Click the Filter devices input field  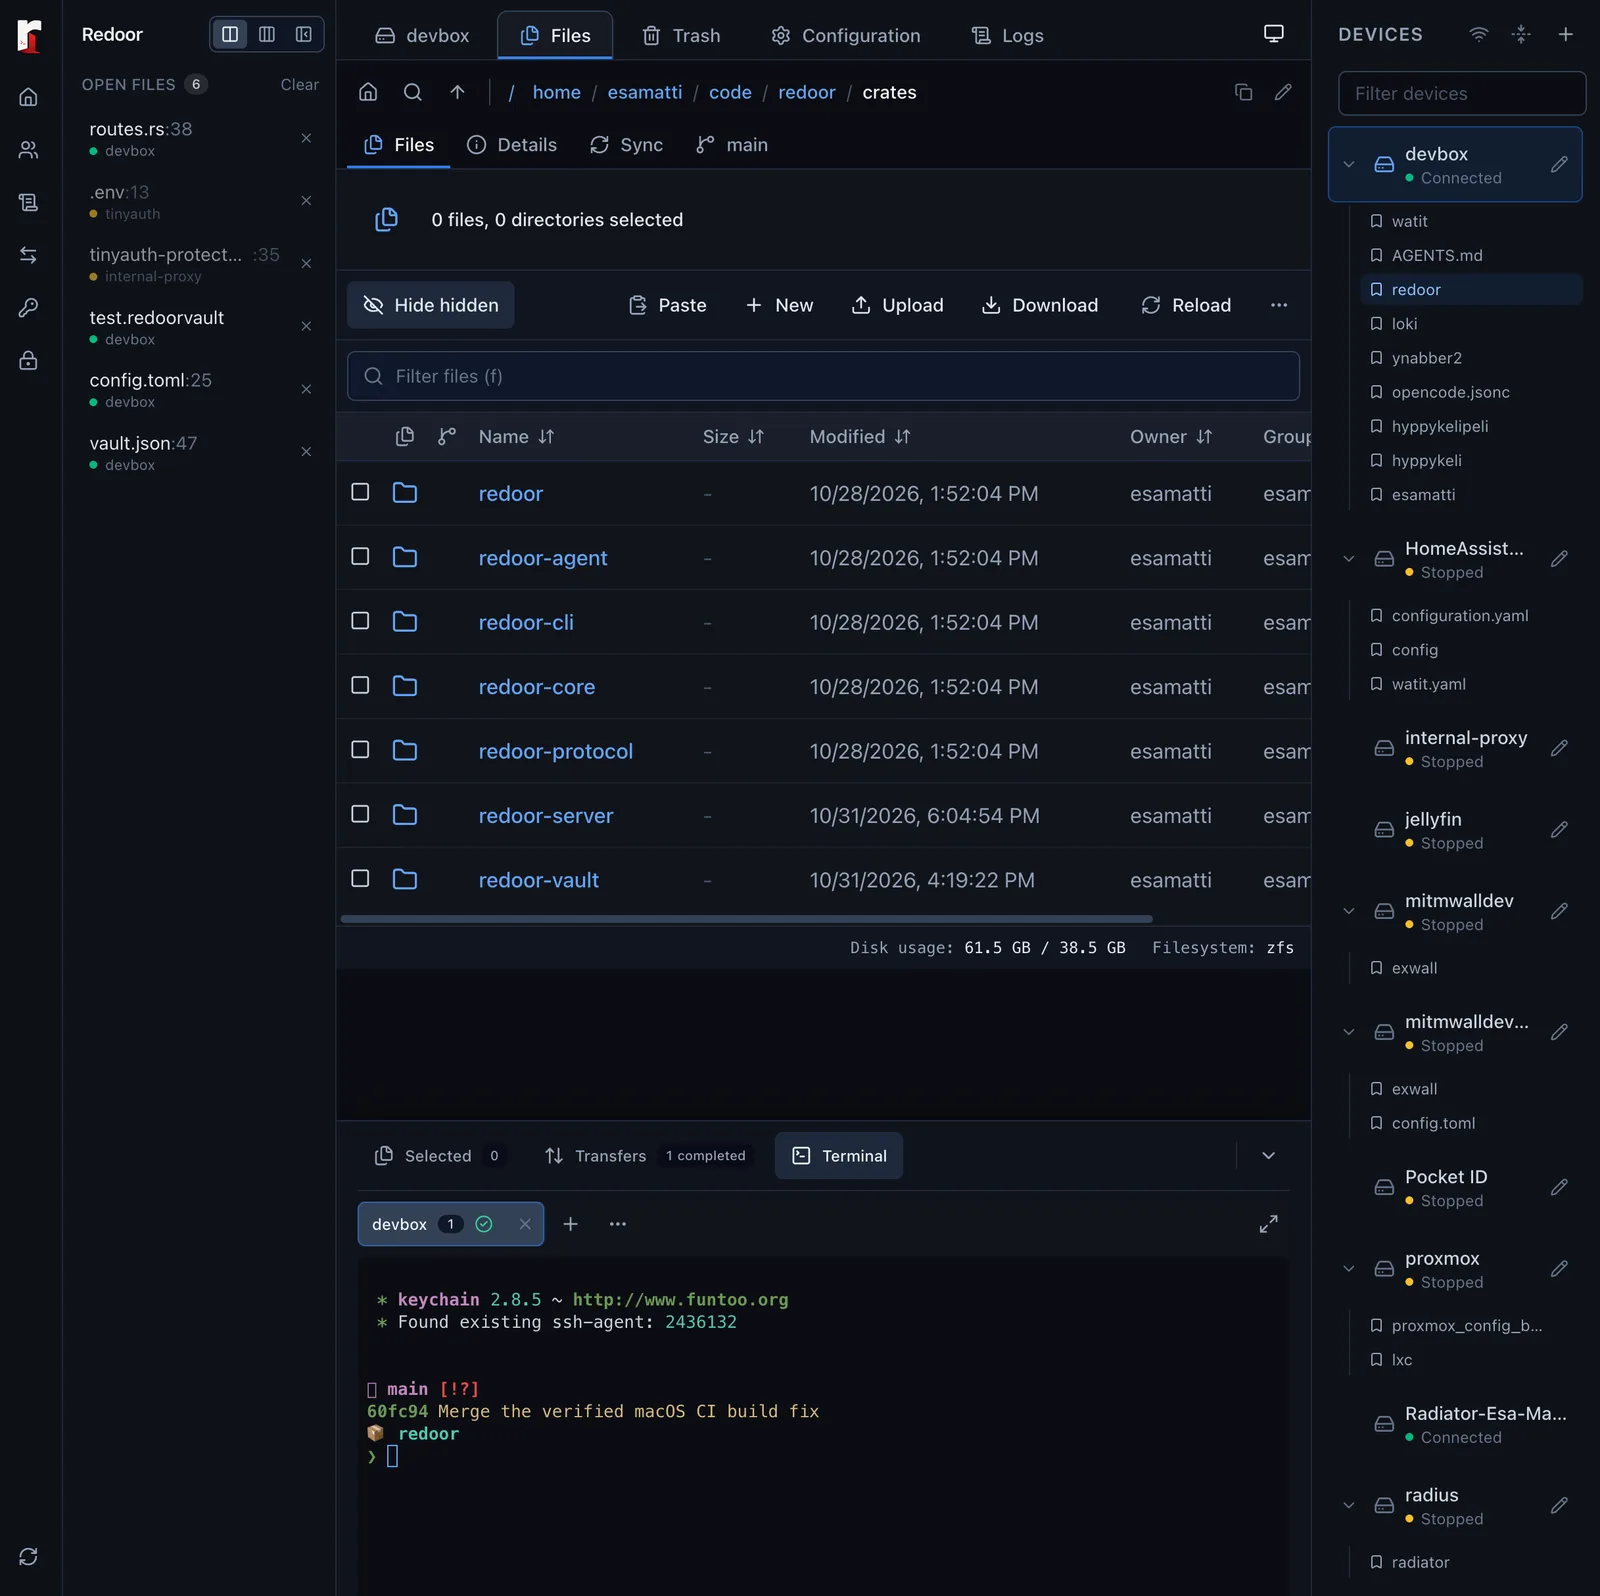[x=1462, y=93]
